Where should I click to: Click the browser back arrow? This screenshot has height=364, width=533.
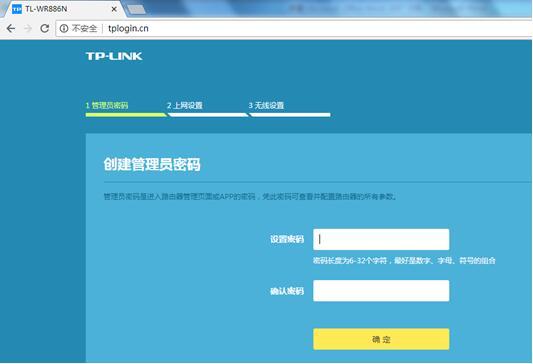(x=11, y=28)
